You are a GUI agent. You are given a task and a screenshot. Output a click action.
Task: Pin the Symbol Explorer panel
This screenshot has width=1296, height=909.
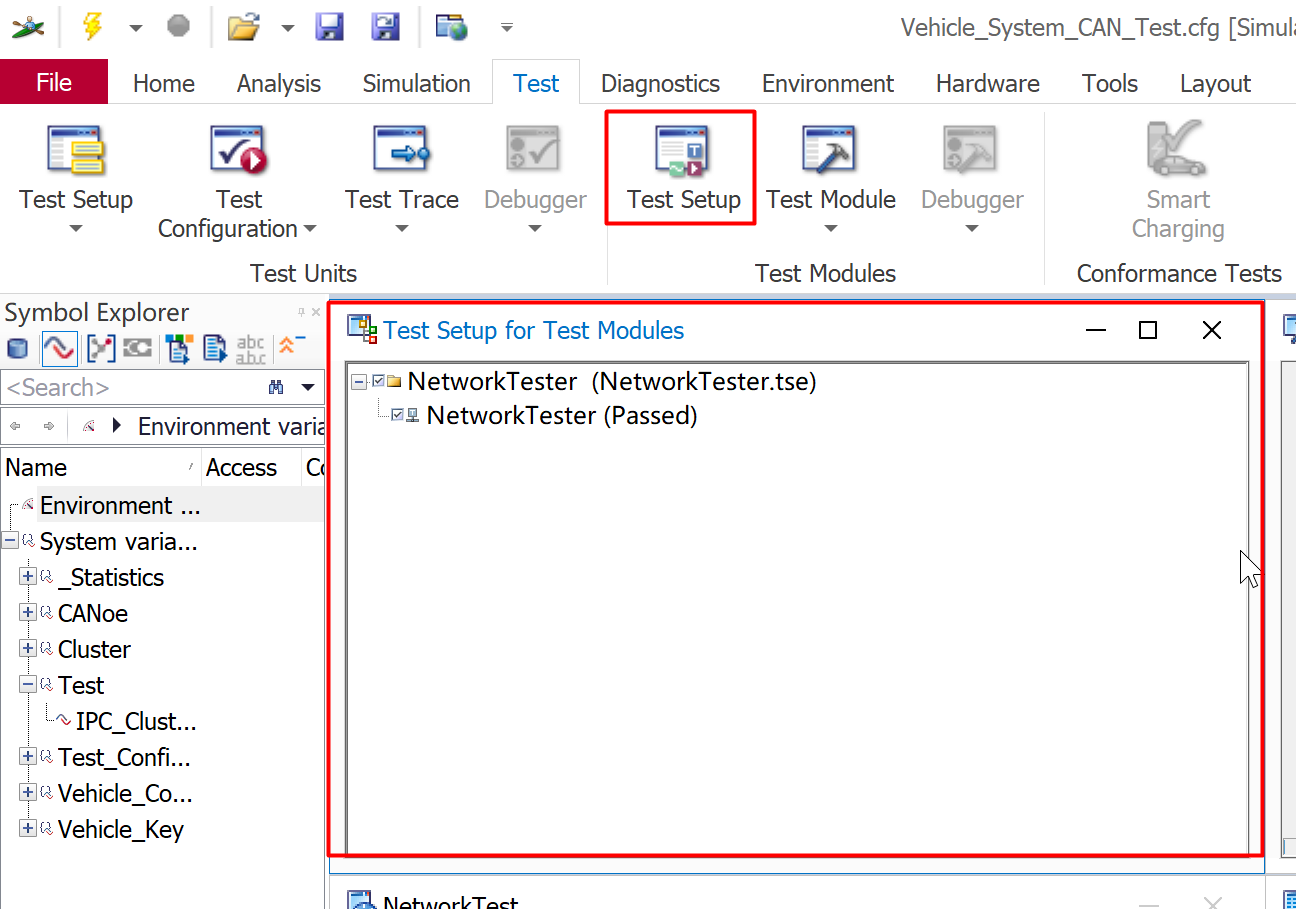(x=301, y=312)
